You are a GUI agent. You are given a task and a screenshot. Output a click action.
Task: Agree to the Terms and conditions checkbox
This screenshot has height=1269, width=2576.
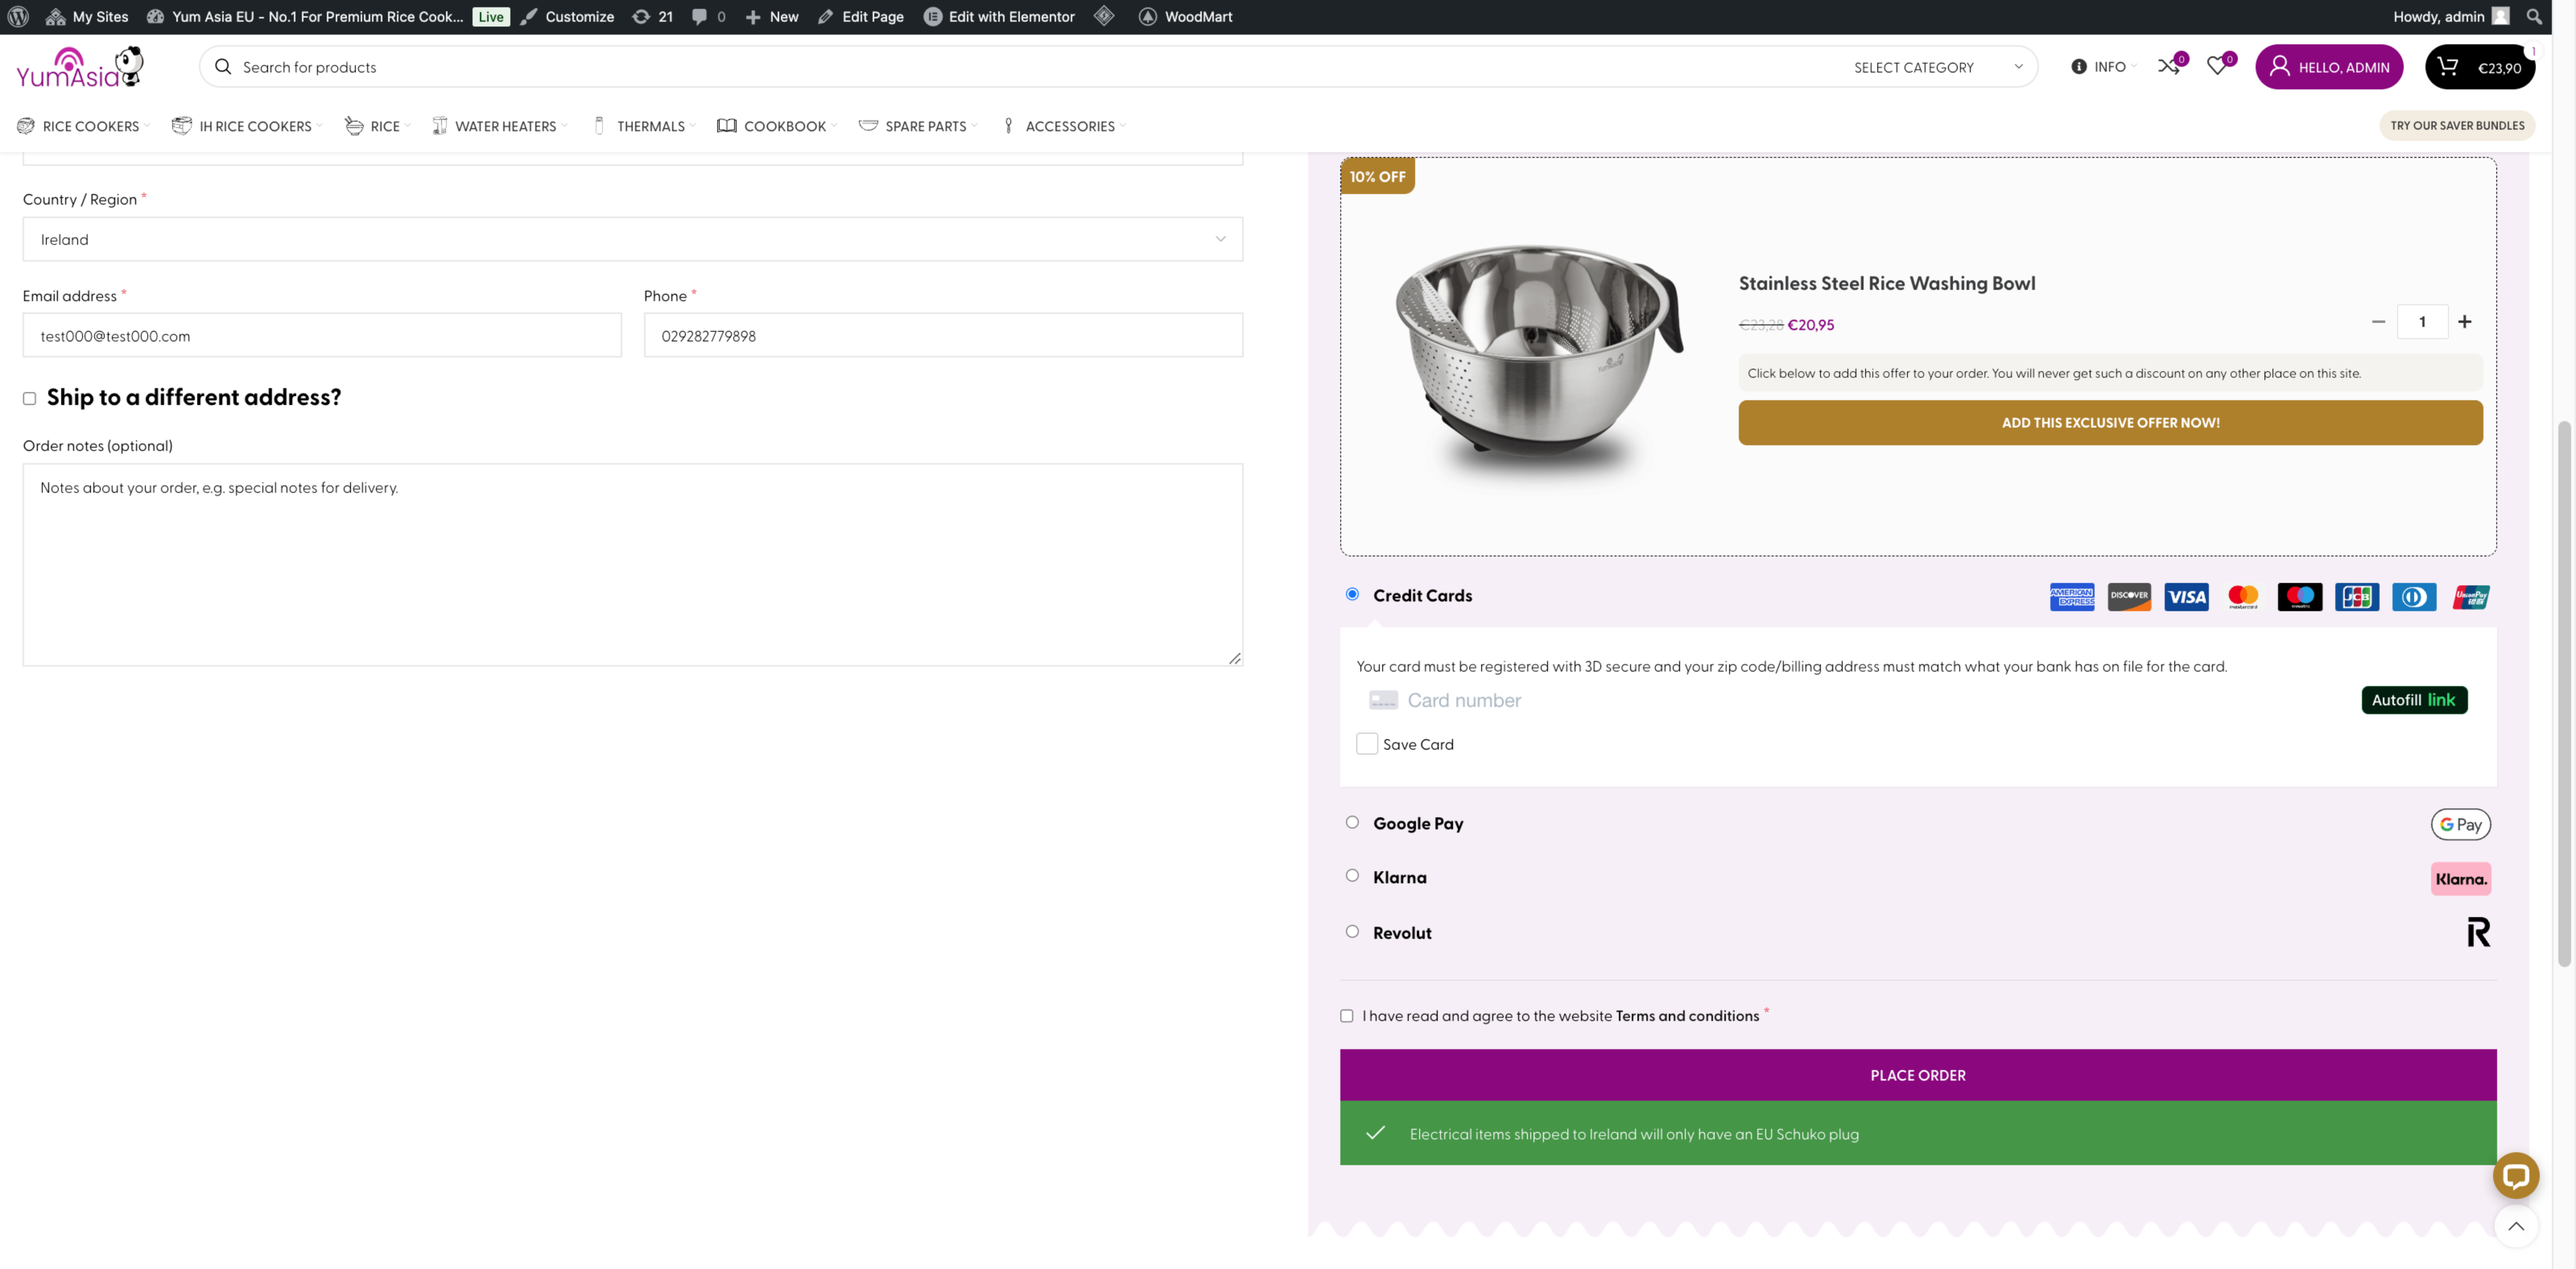[x=1347, y=1016]
